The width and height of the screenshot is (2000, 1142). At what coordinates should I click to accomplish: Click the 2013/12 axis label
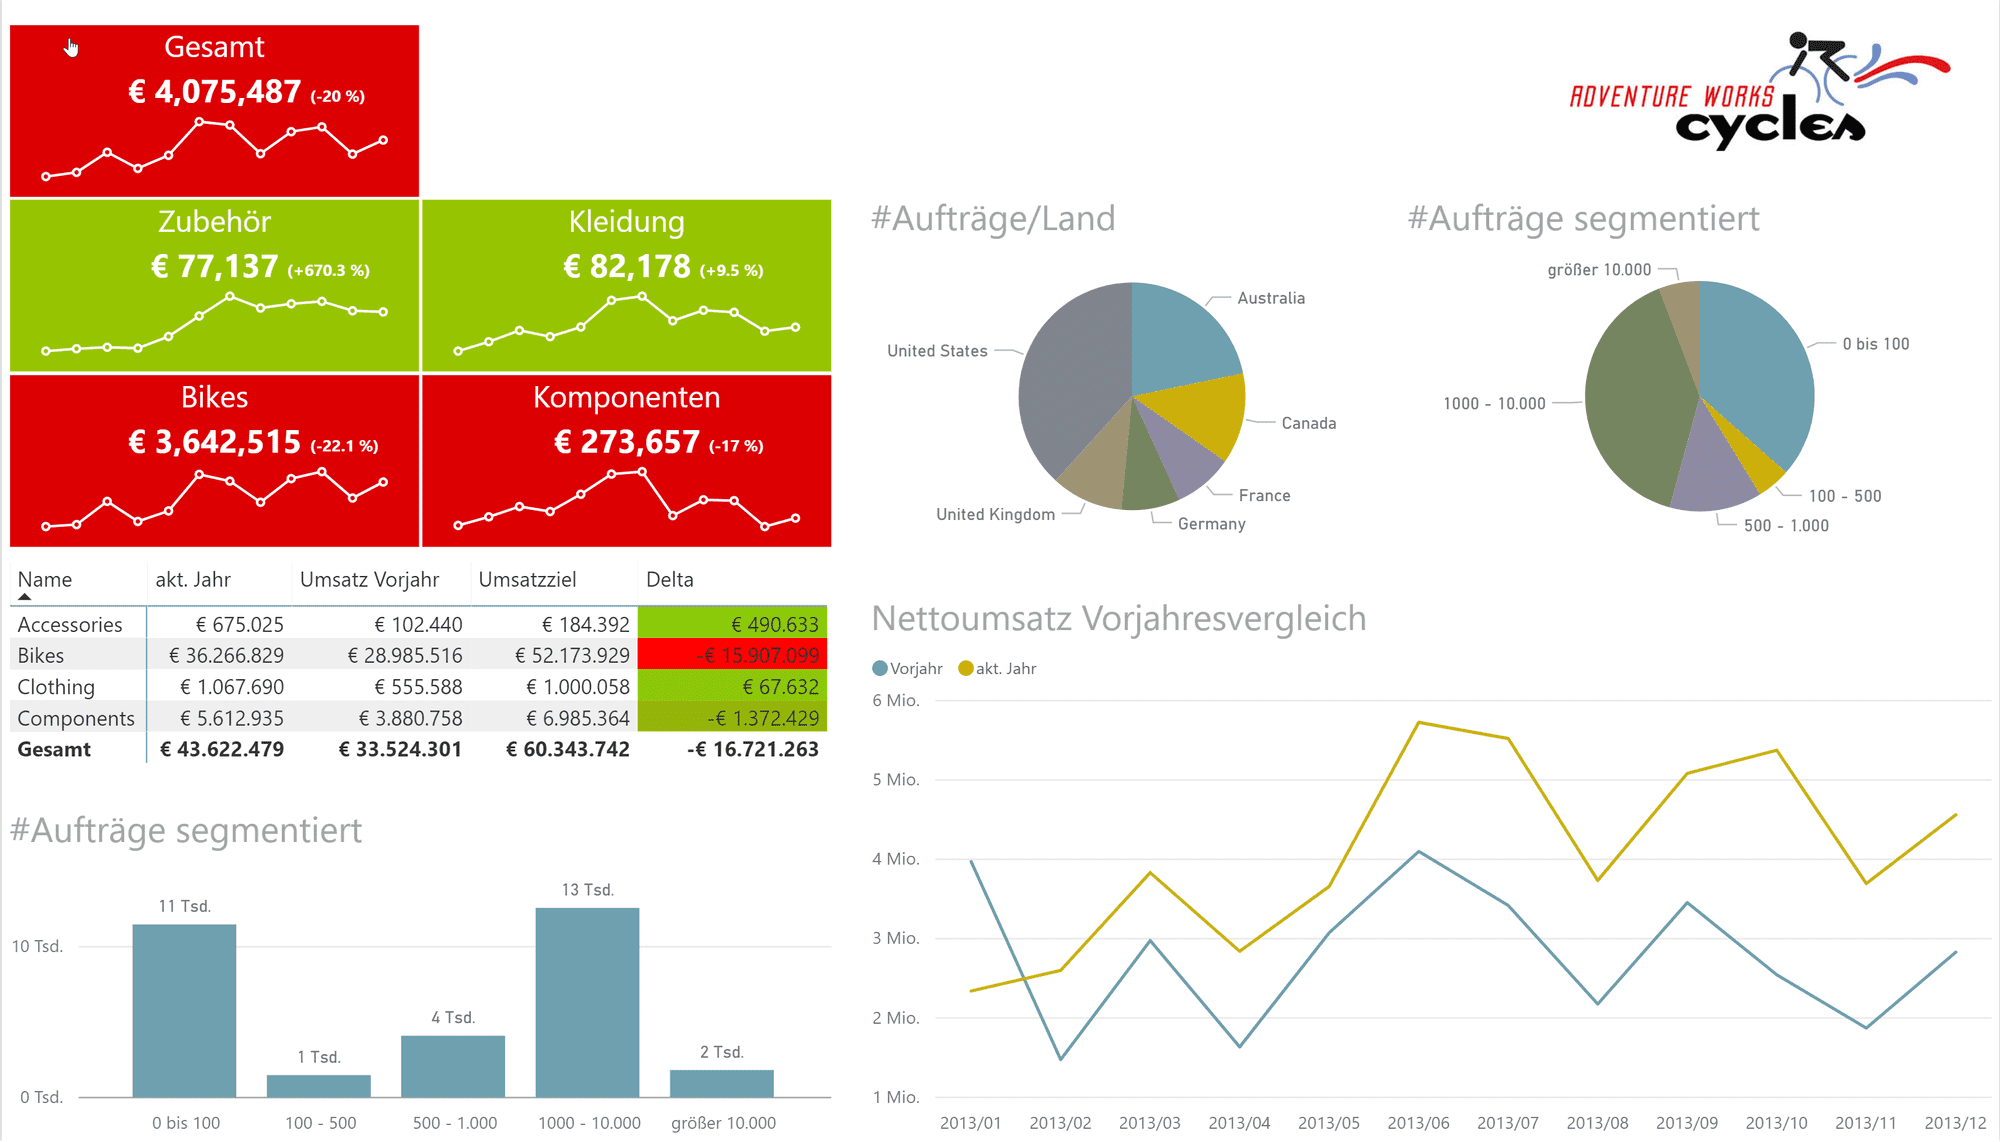point(1955,1123)
